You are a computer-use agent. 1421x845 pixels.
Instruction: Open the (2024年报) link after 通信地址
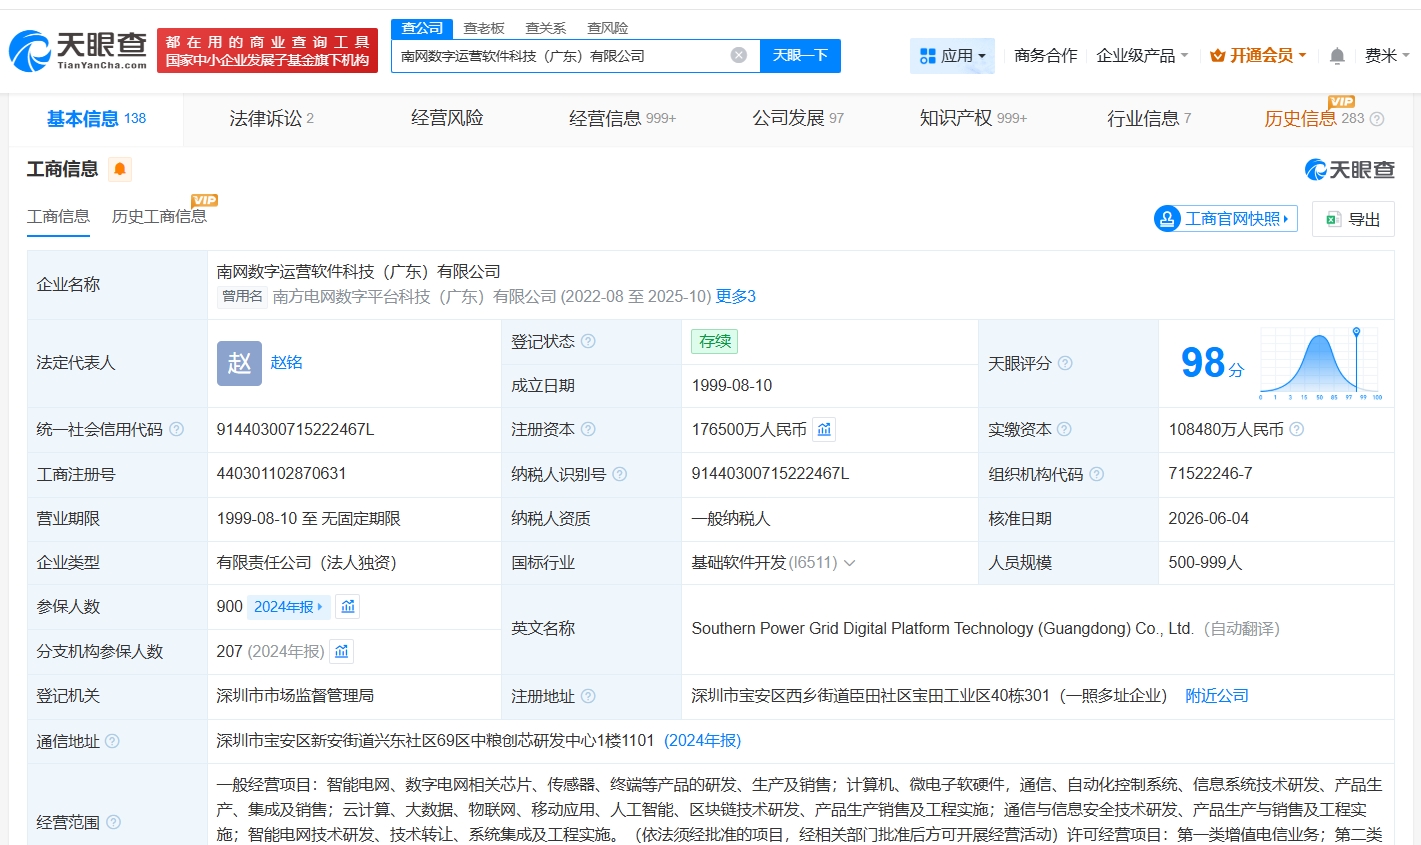(x=703, y=741)
